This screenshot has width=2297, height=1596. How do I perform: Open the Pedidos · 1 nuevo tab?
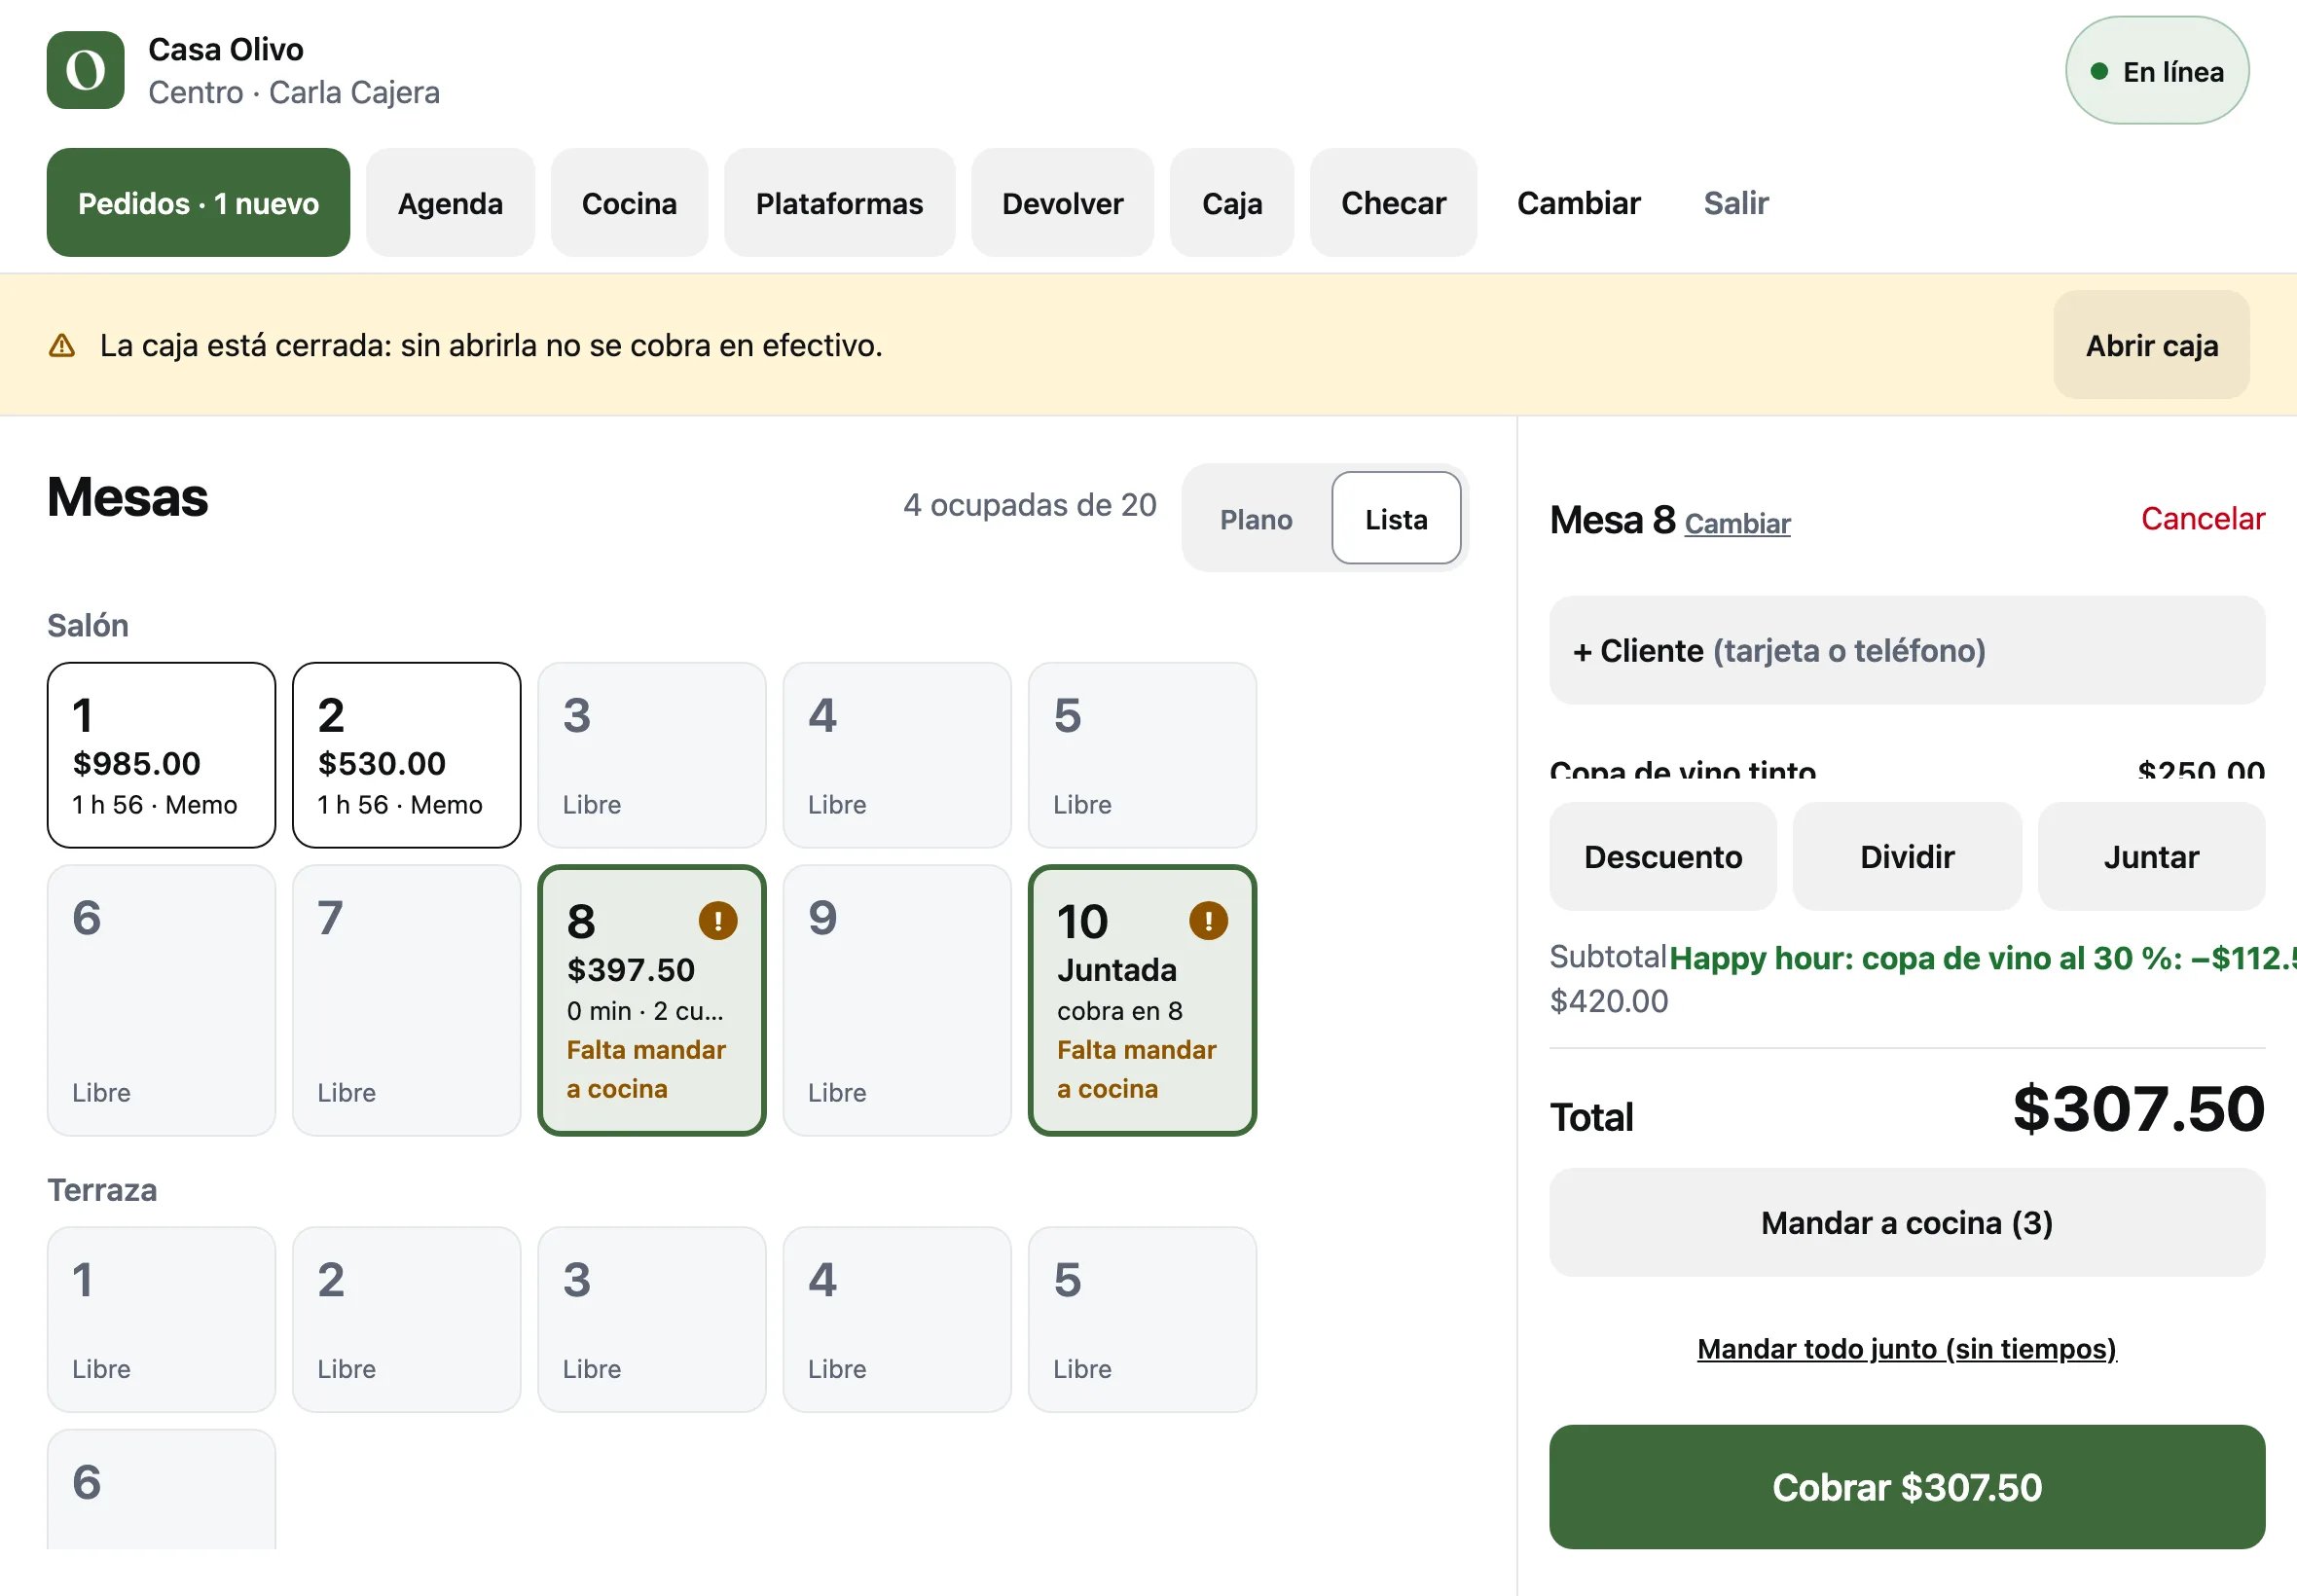[198, 203]
